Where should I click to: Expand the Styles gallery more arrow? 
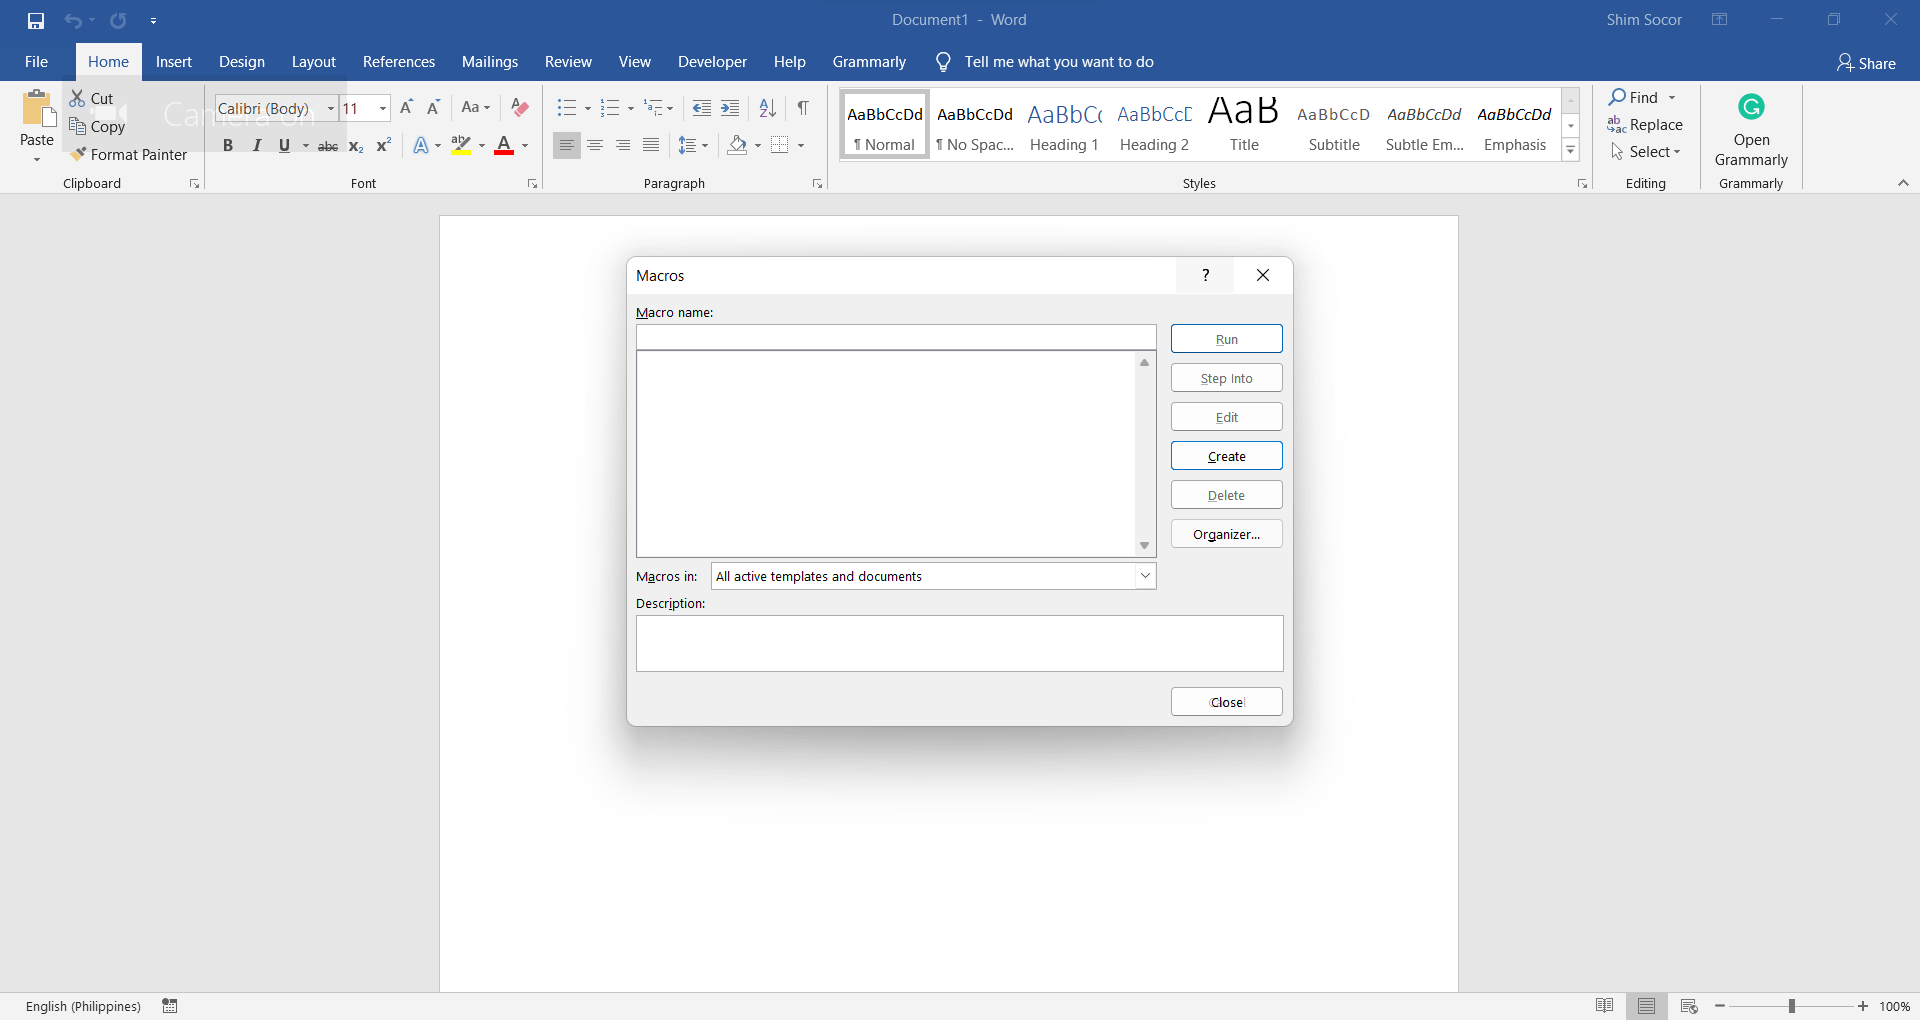(x=1571, y=151)
